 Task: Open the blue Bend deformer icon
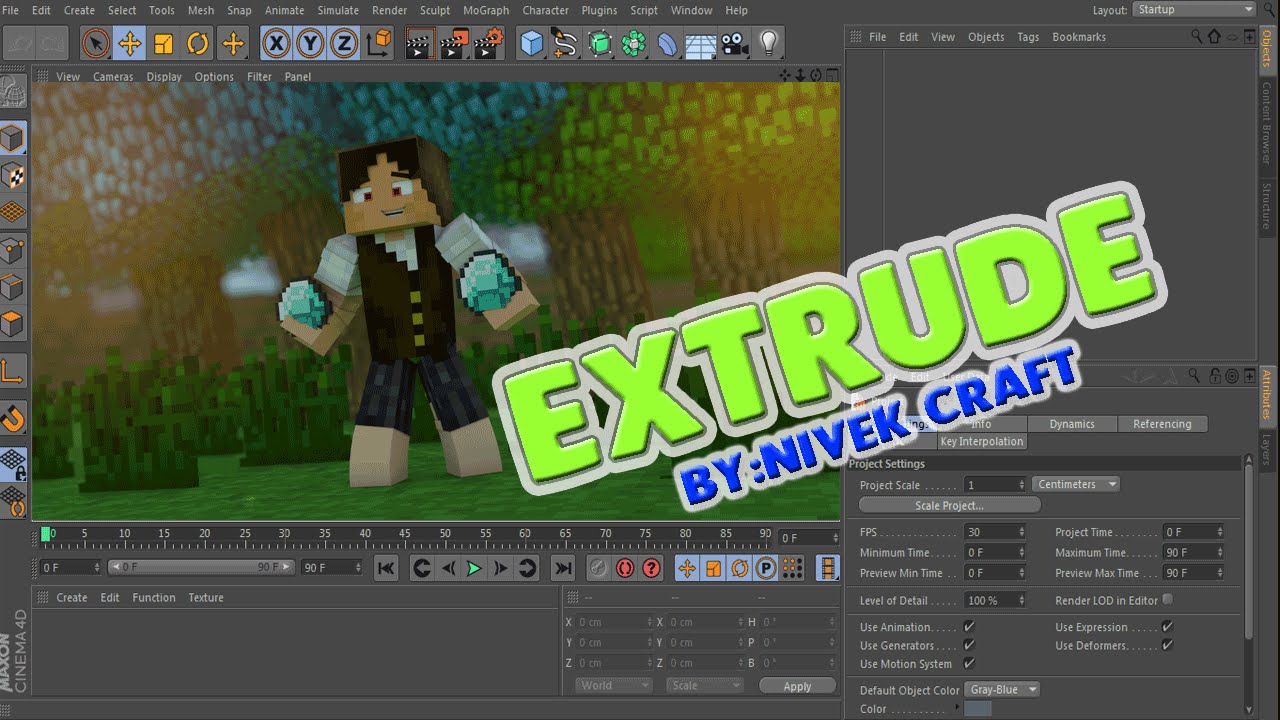pos(668,43)
